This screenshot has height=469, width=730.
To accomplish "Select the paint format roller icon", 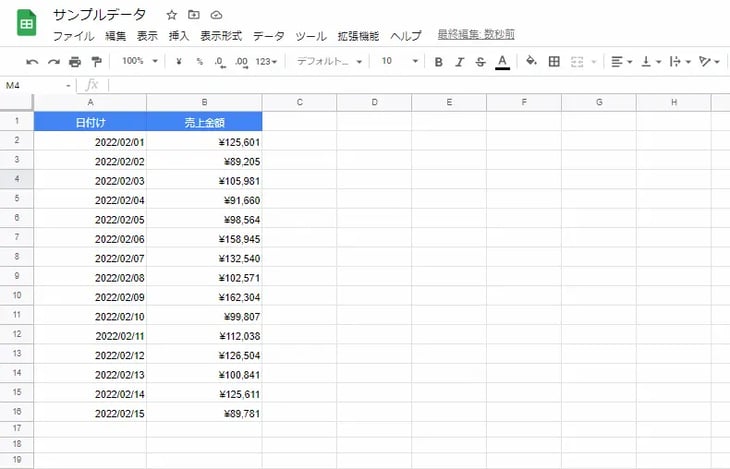I will click(x=96, y=62).
